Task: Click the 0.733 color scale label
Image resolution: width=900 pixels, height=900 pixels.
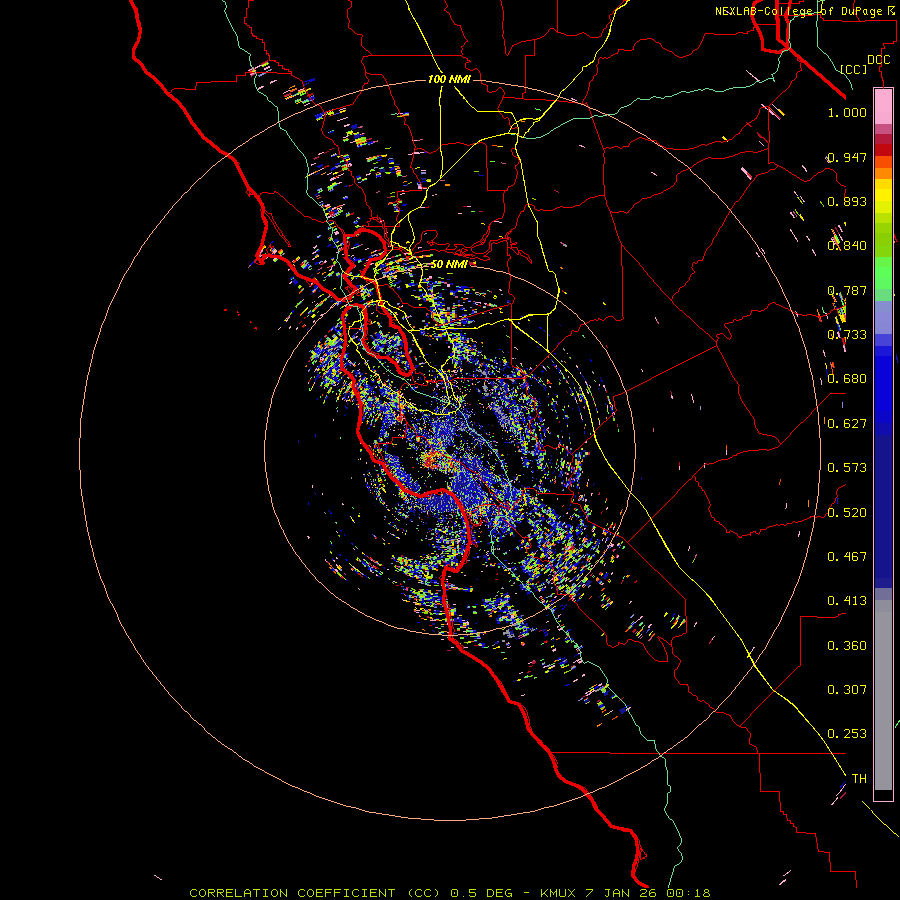Action: click(847, 335)
